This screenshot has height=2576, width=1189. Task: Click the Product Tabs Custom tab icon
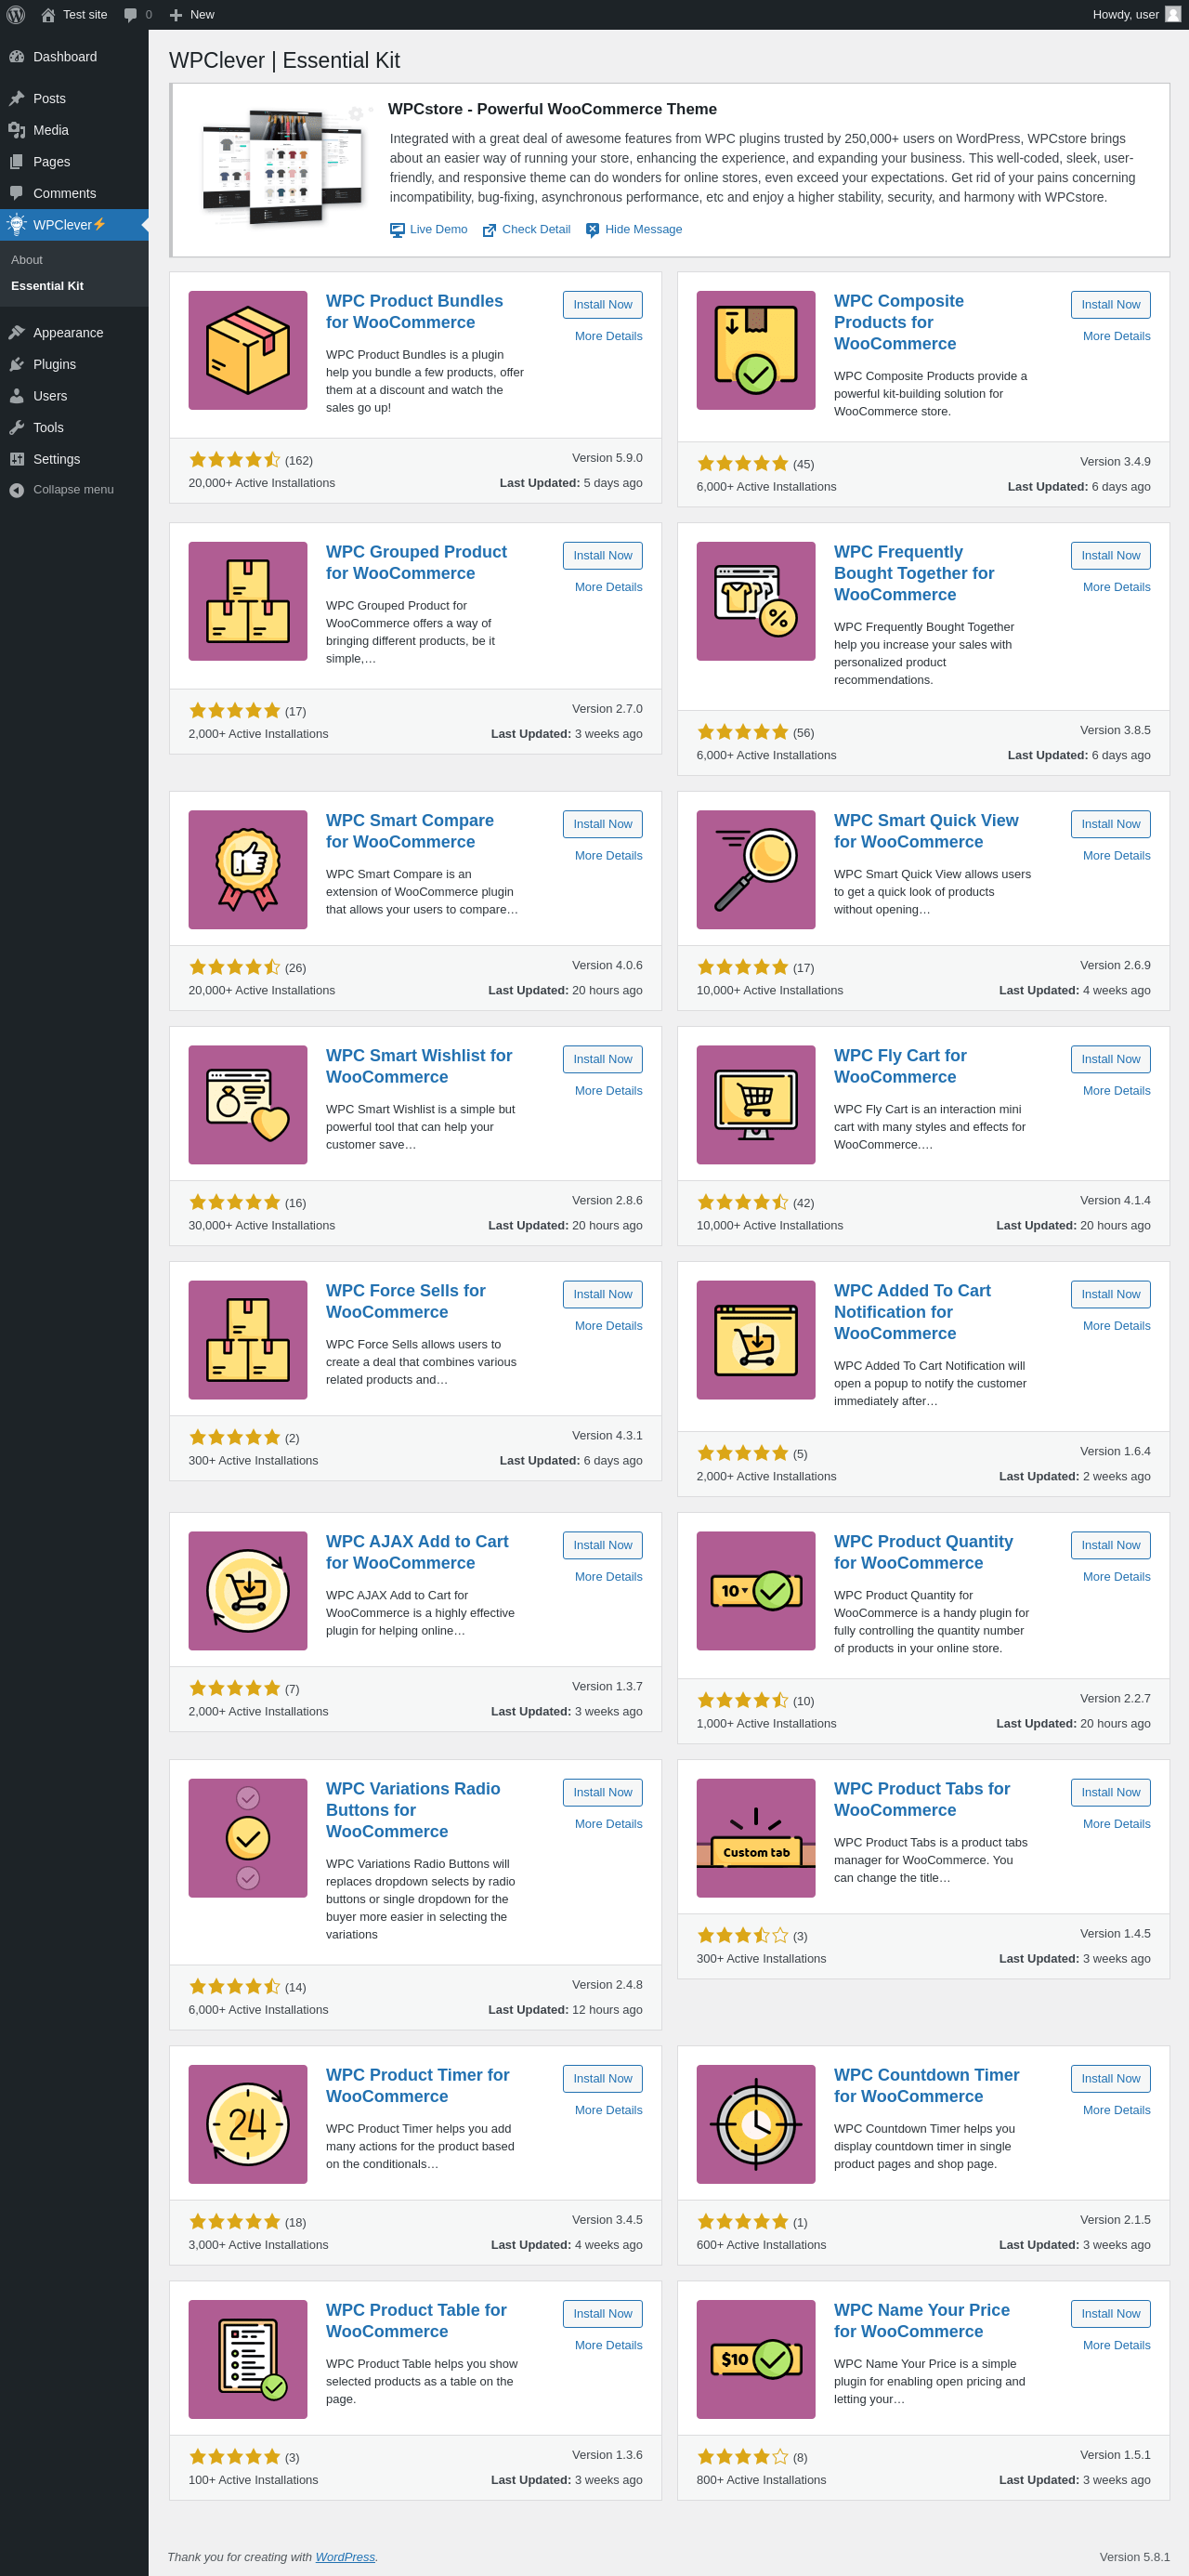pos(756,1837)
